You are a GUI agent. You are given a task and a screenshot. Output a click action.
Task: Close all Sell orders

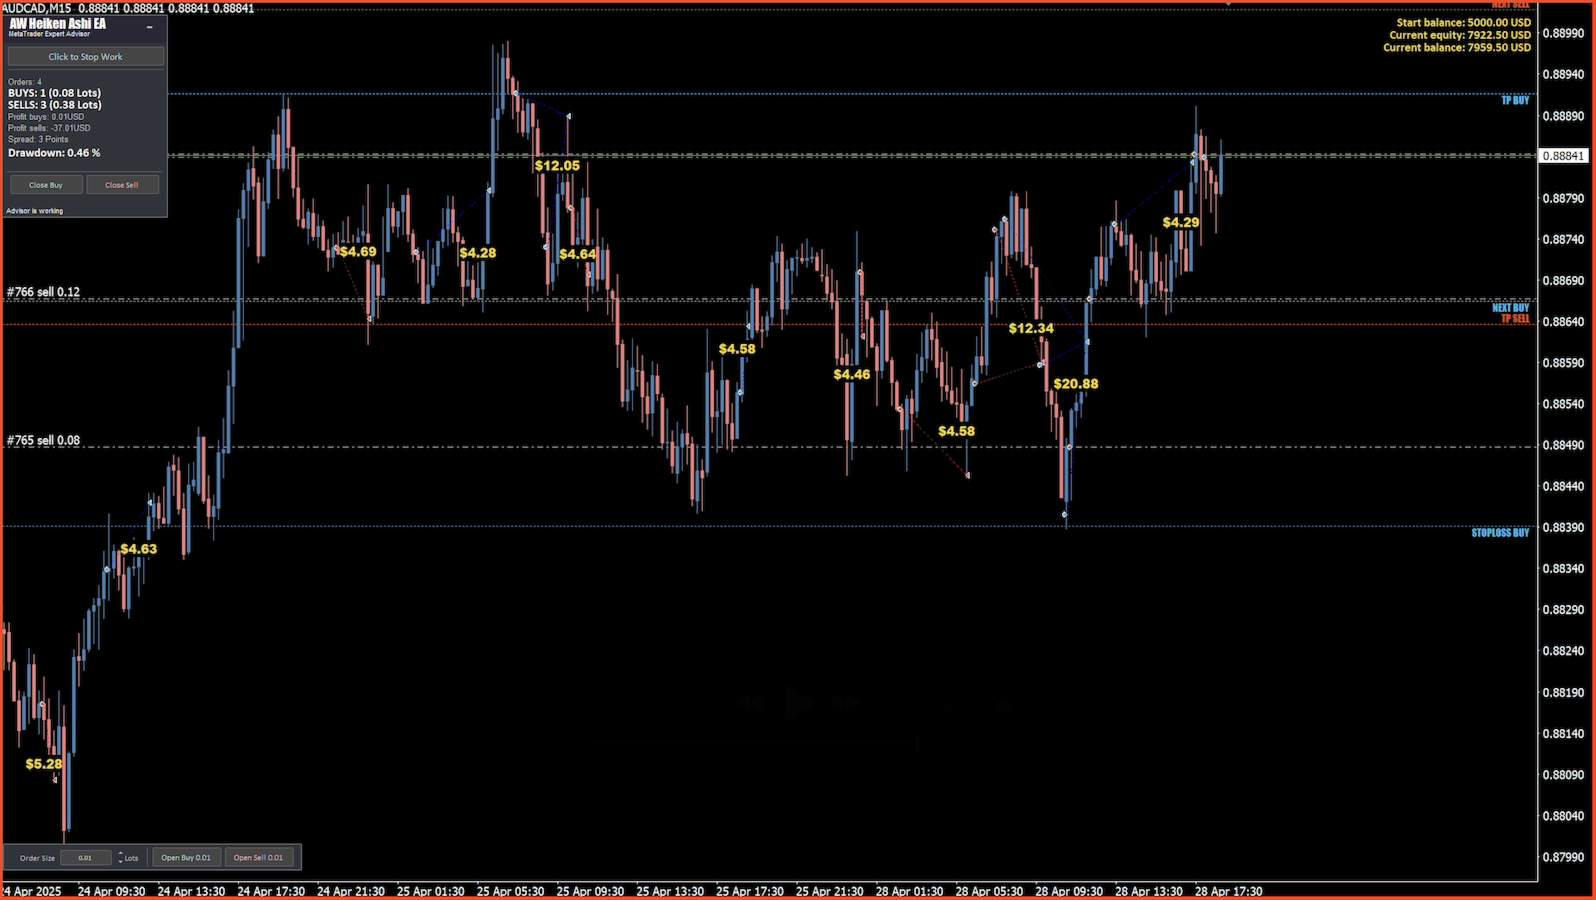click(122, 185)
